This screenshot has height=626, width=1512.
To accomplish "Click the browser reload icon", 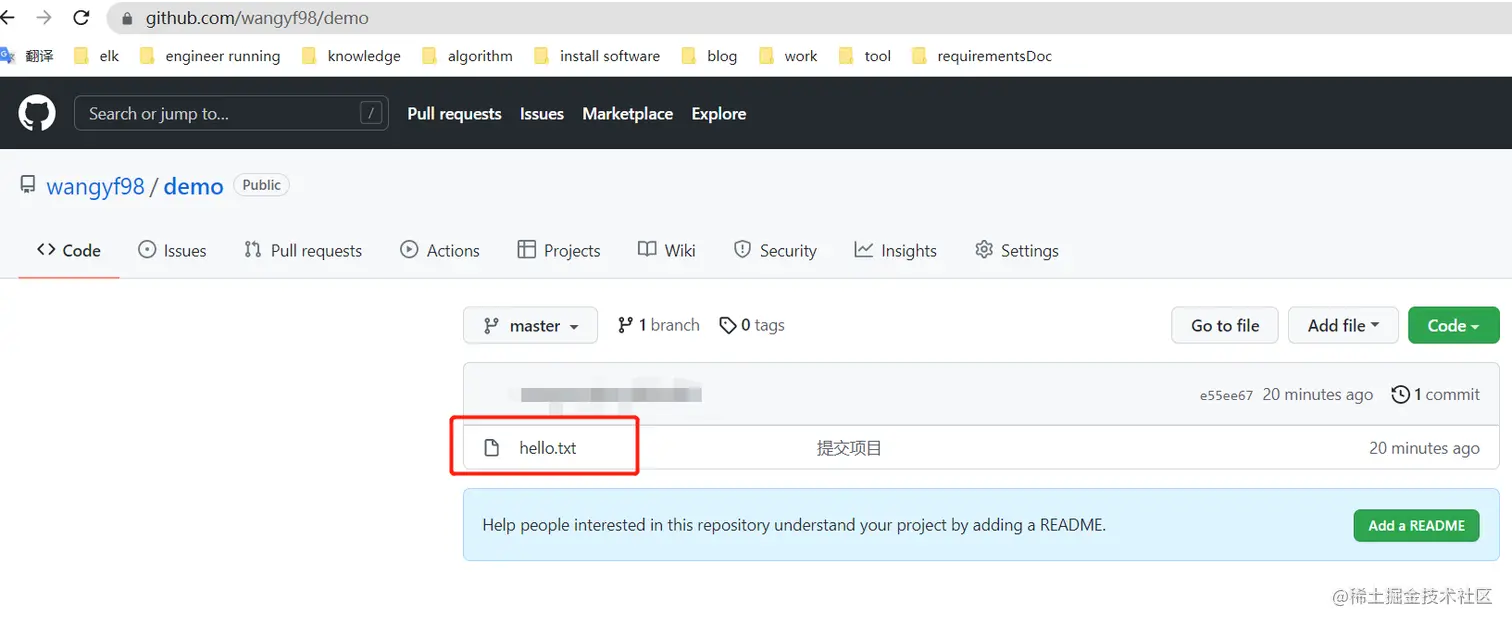I will tap(82, 17).
